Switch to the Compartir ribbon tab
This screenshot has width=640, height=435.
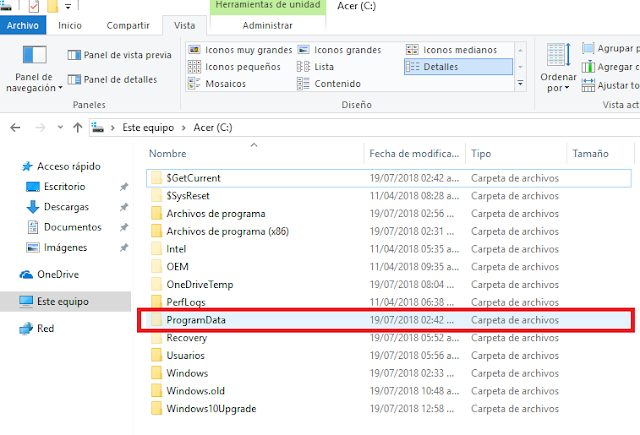pyautogui.click(x=128, y=25)
